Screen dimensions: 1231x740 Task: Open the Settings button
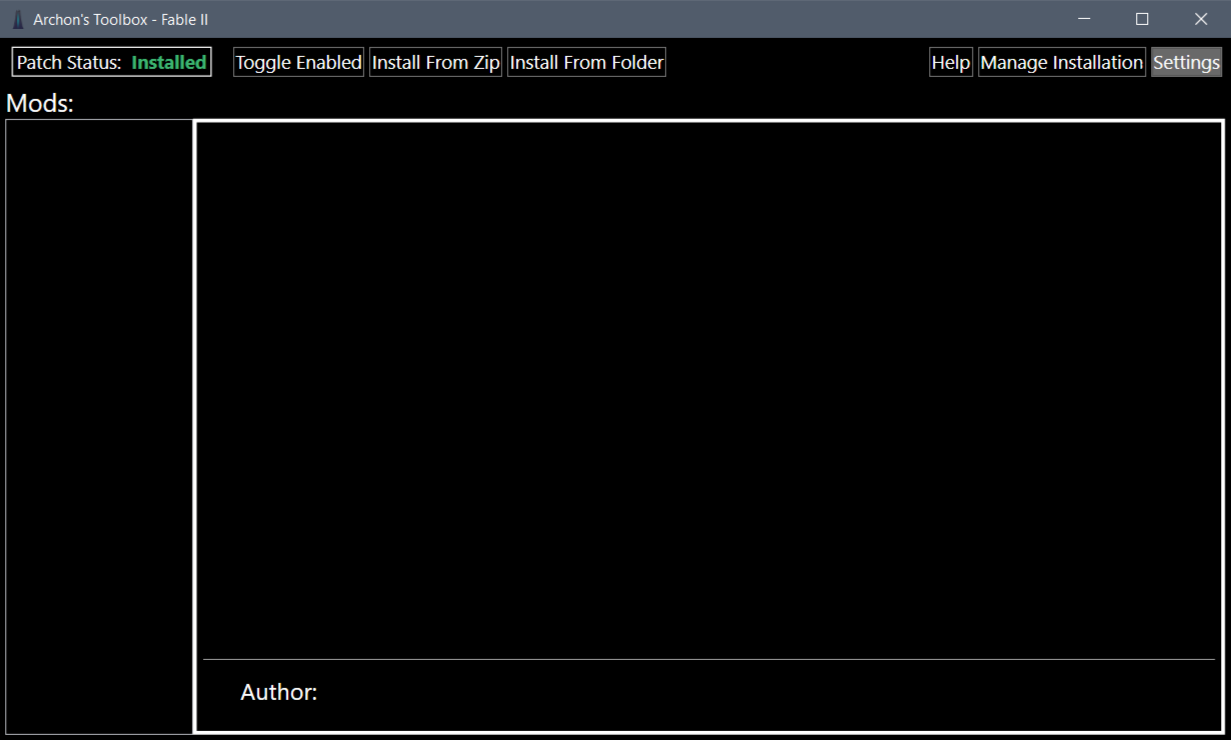coord(1186,62)
